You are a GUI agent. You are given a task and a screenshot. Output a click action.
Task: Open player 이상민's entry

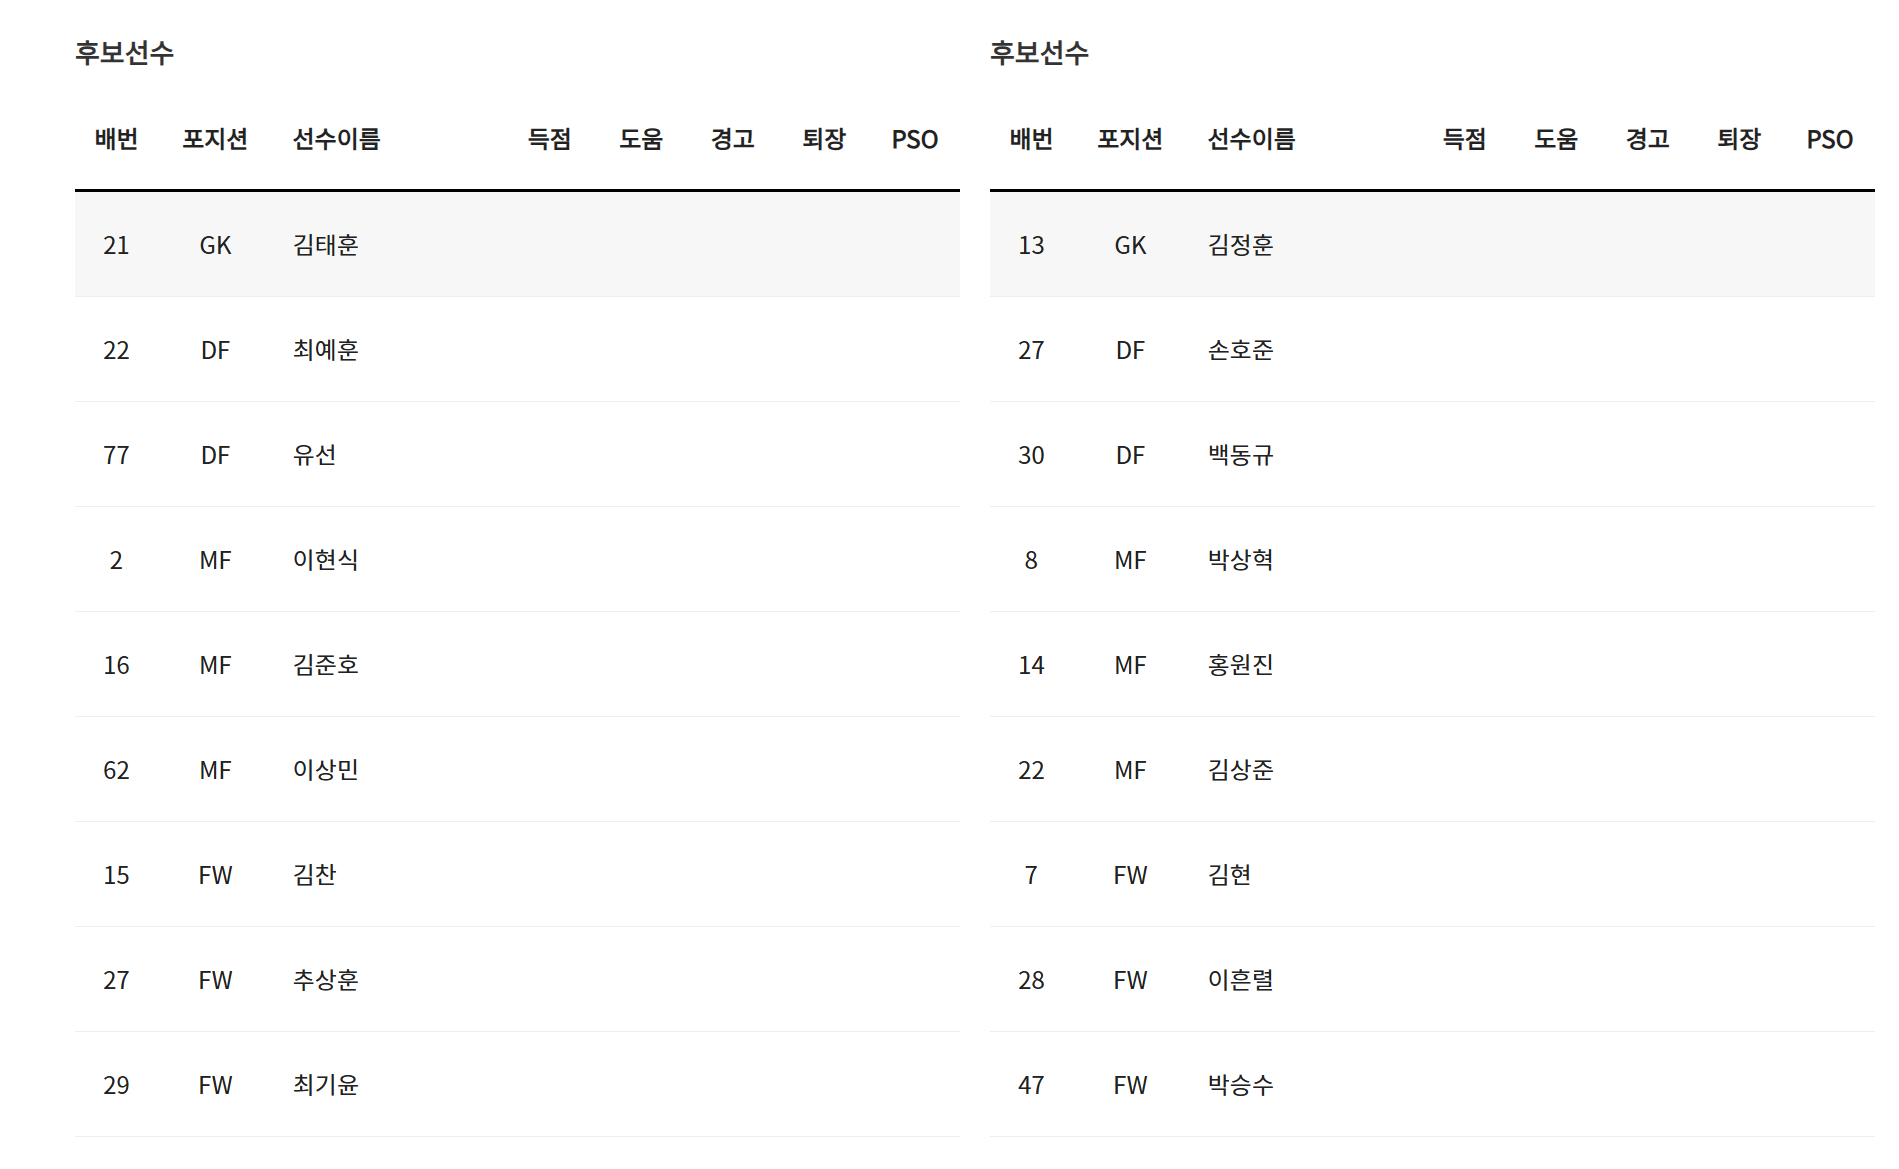[325, 770]
